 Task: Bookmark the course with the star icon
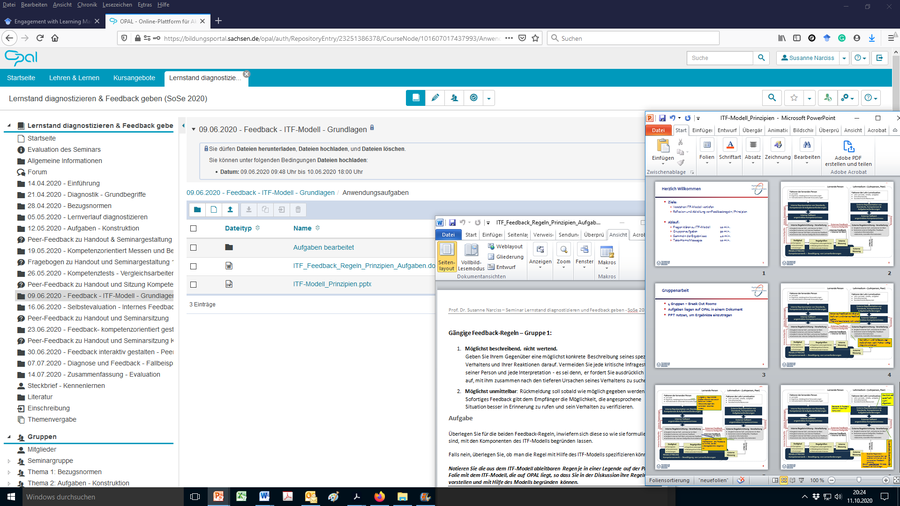coord(794,98)
